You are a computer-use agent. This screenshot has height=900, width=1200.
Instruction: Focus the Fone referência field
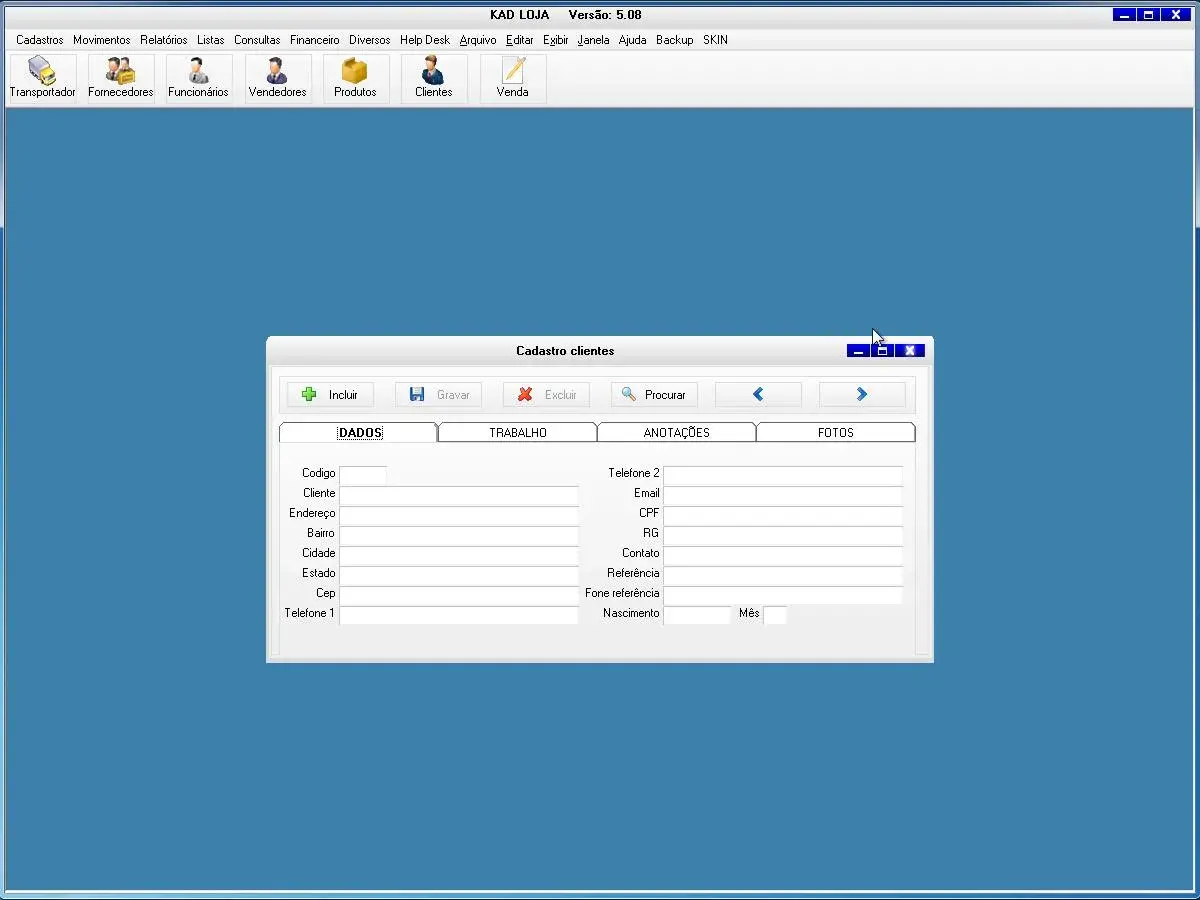[x=783, y=594]
